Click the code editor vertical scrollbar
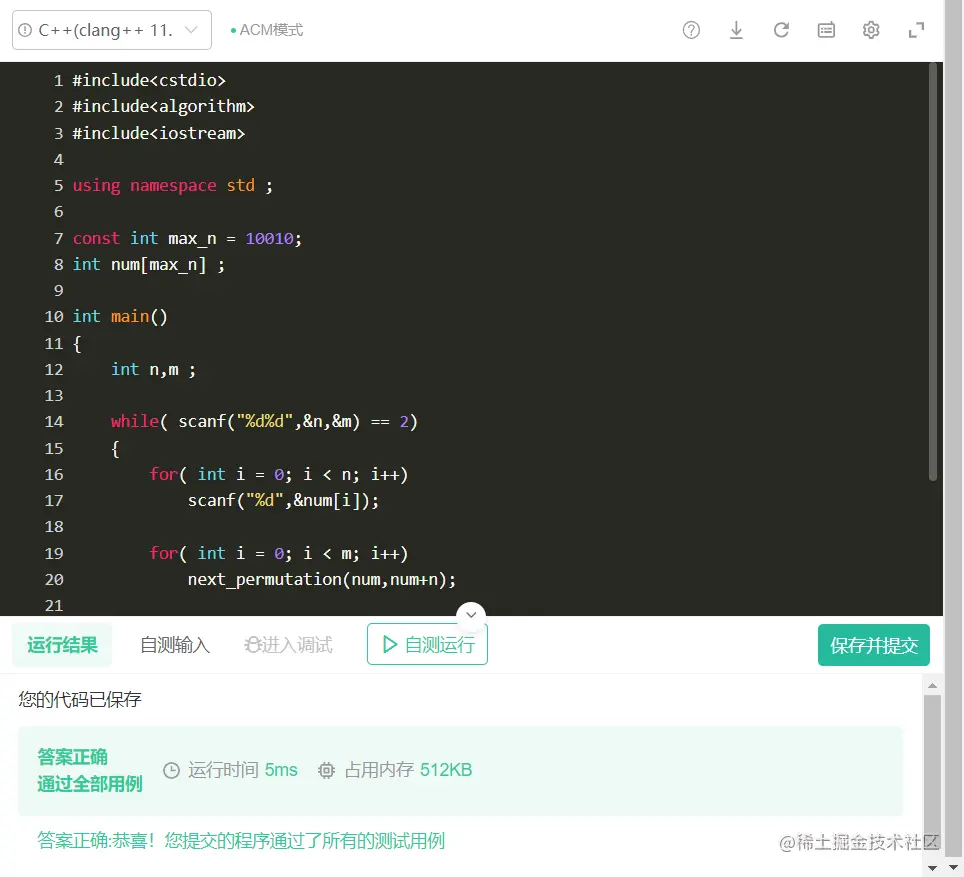Image resolution: width=964 pixels, height=877 pixels. (x=933, y=272)
